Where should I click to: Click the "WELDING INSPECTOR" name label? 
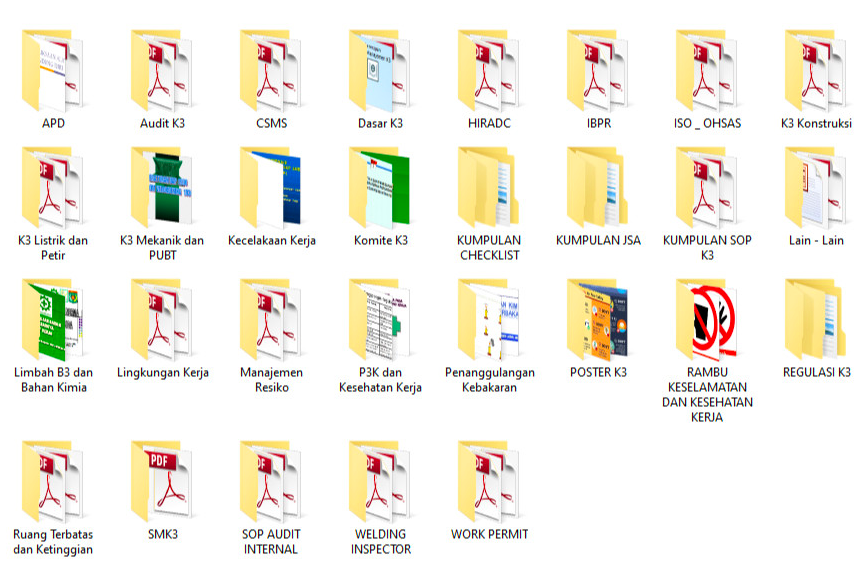[x=381, y=542]
